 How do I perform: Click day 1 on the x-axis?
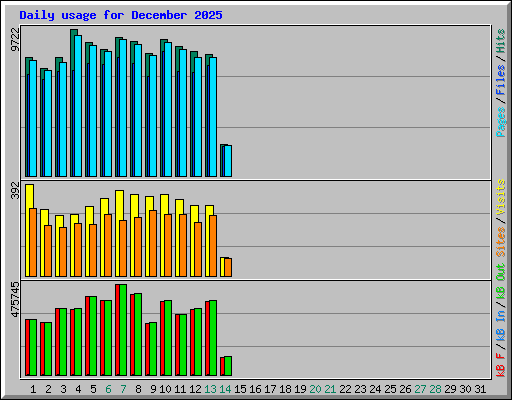(x=33, y=389)
